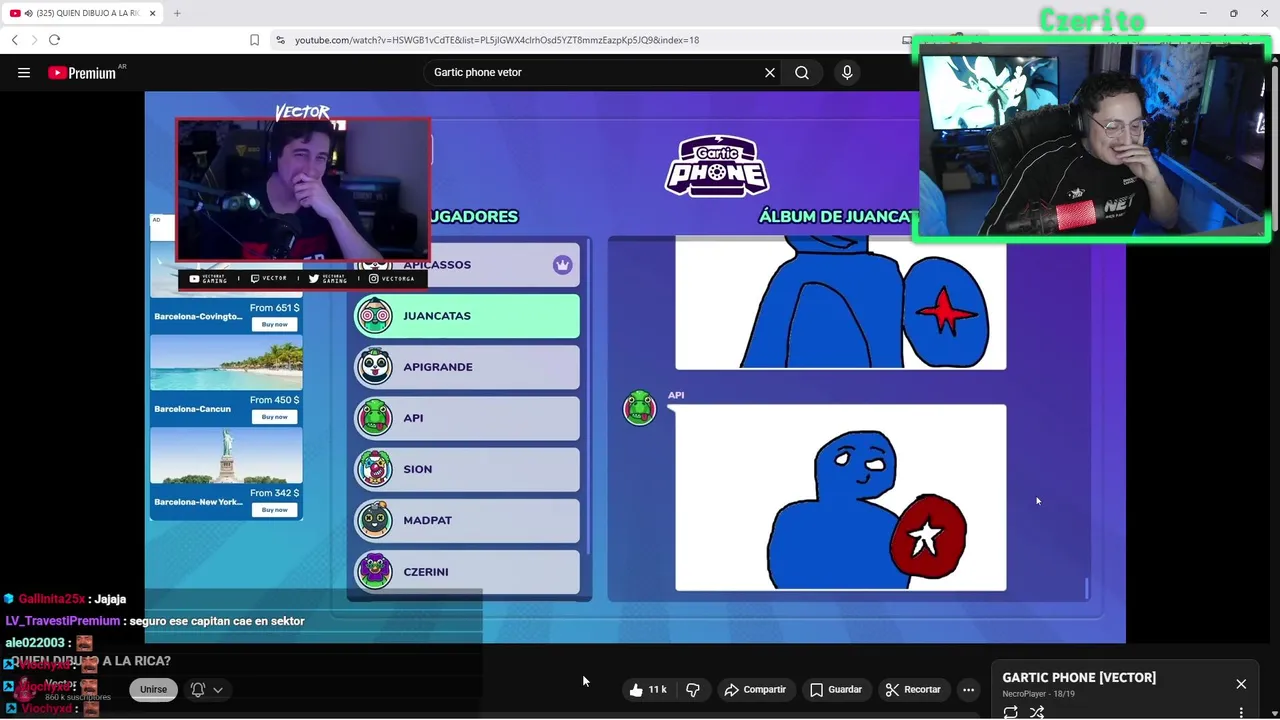Click APIGRANDE panda avatar
This screenshot has width=1280, height=720.
click(375, 367)
